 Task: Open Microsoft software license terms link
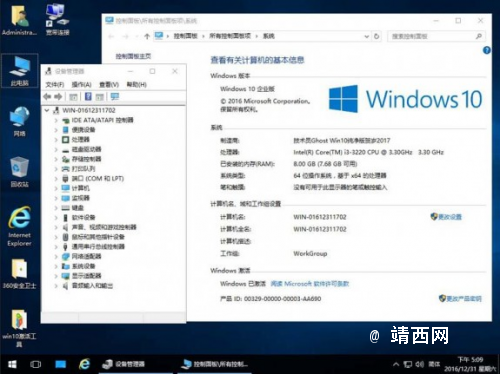click(x=310, y=284)
